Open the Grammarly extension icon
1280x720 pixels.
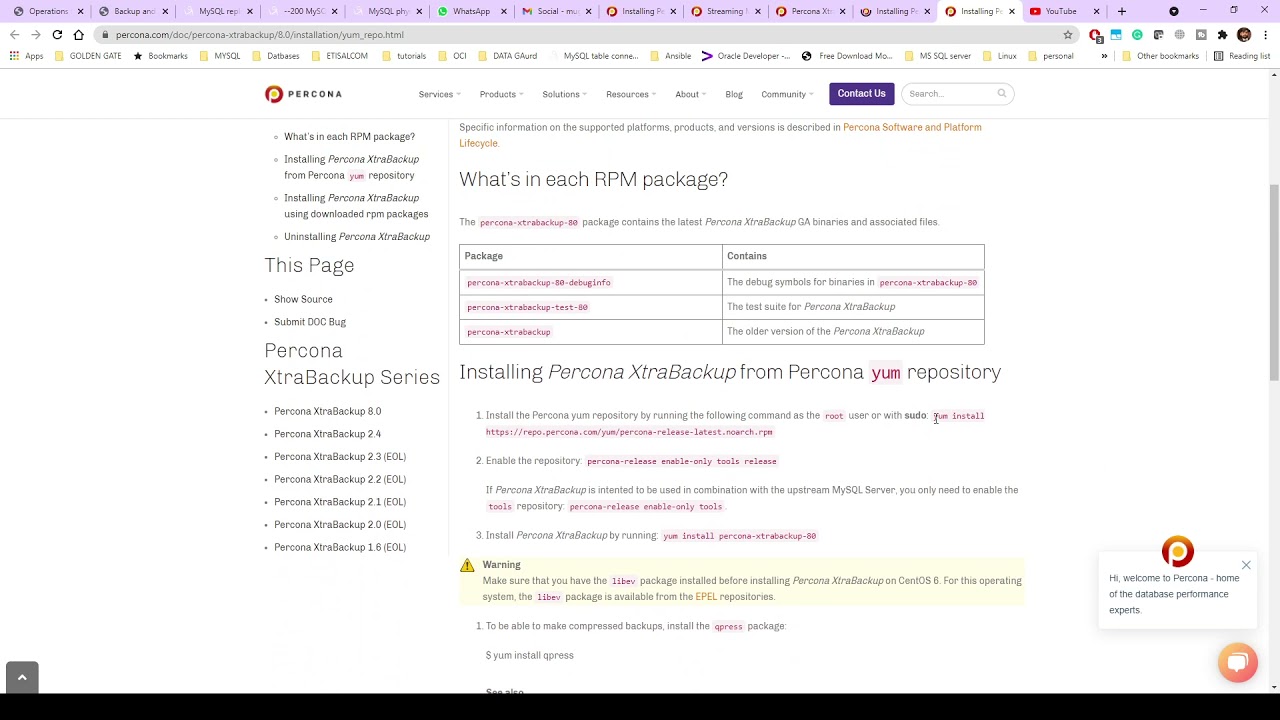pyautogui.click(x=1137, y=35)
